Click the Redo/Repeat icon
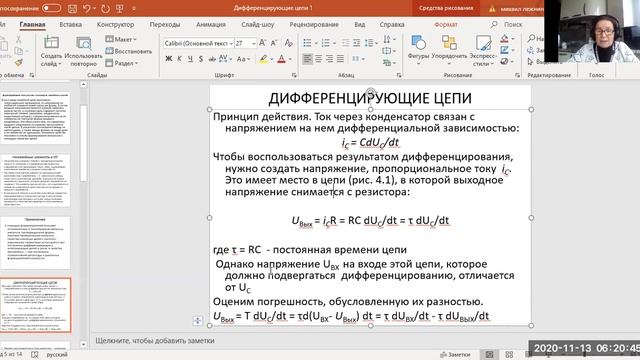The width and height of the screenshot is (640, 360). click(105, 8)
